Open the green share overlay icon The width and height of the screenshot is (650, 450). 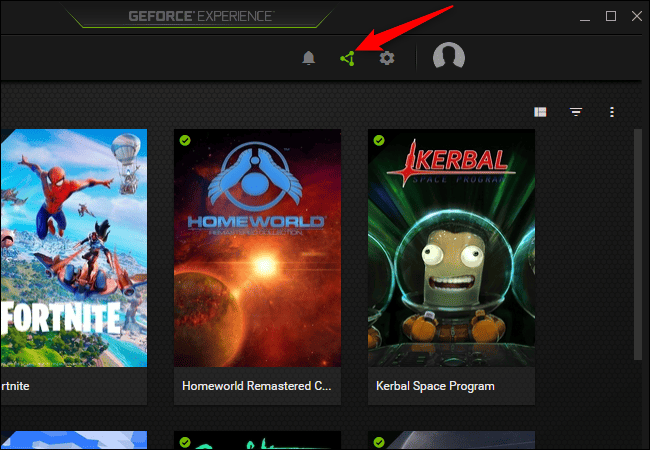347,58
